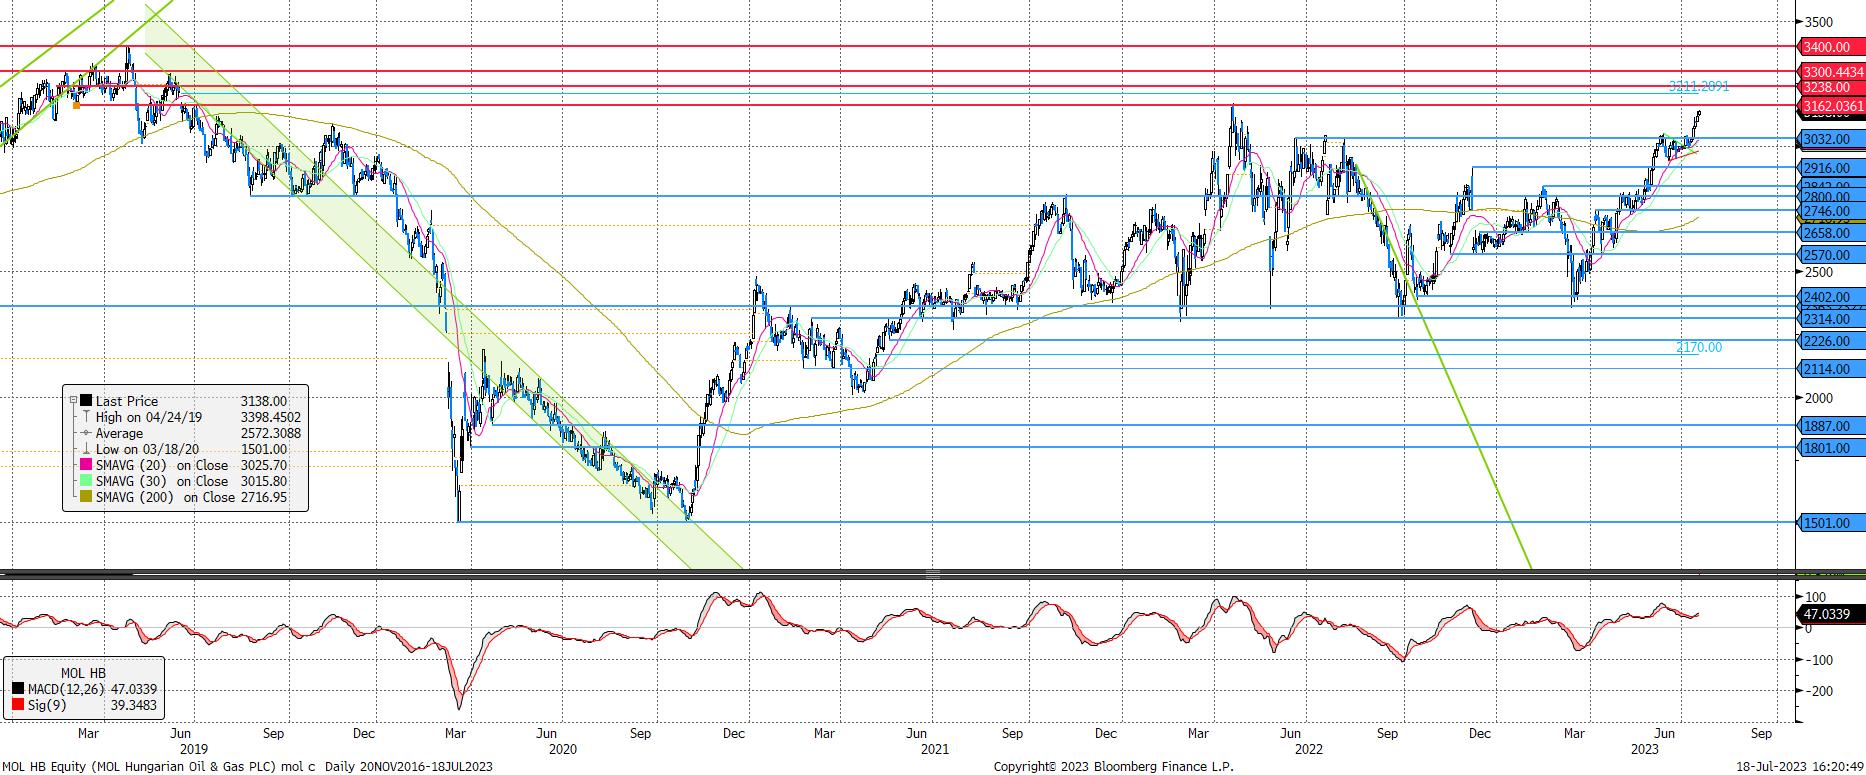Click the Average marker icon in legend
This screenshot has height=775, width=1866.
click(x=87, y=433)
